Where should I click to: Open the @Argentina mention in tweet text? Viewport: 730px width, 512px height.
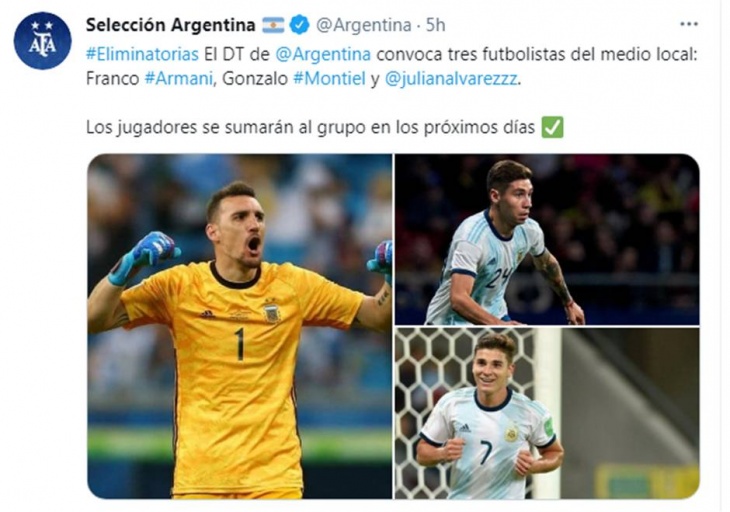click(x=323, y=54)
